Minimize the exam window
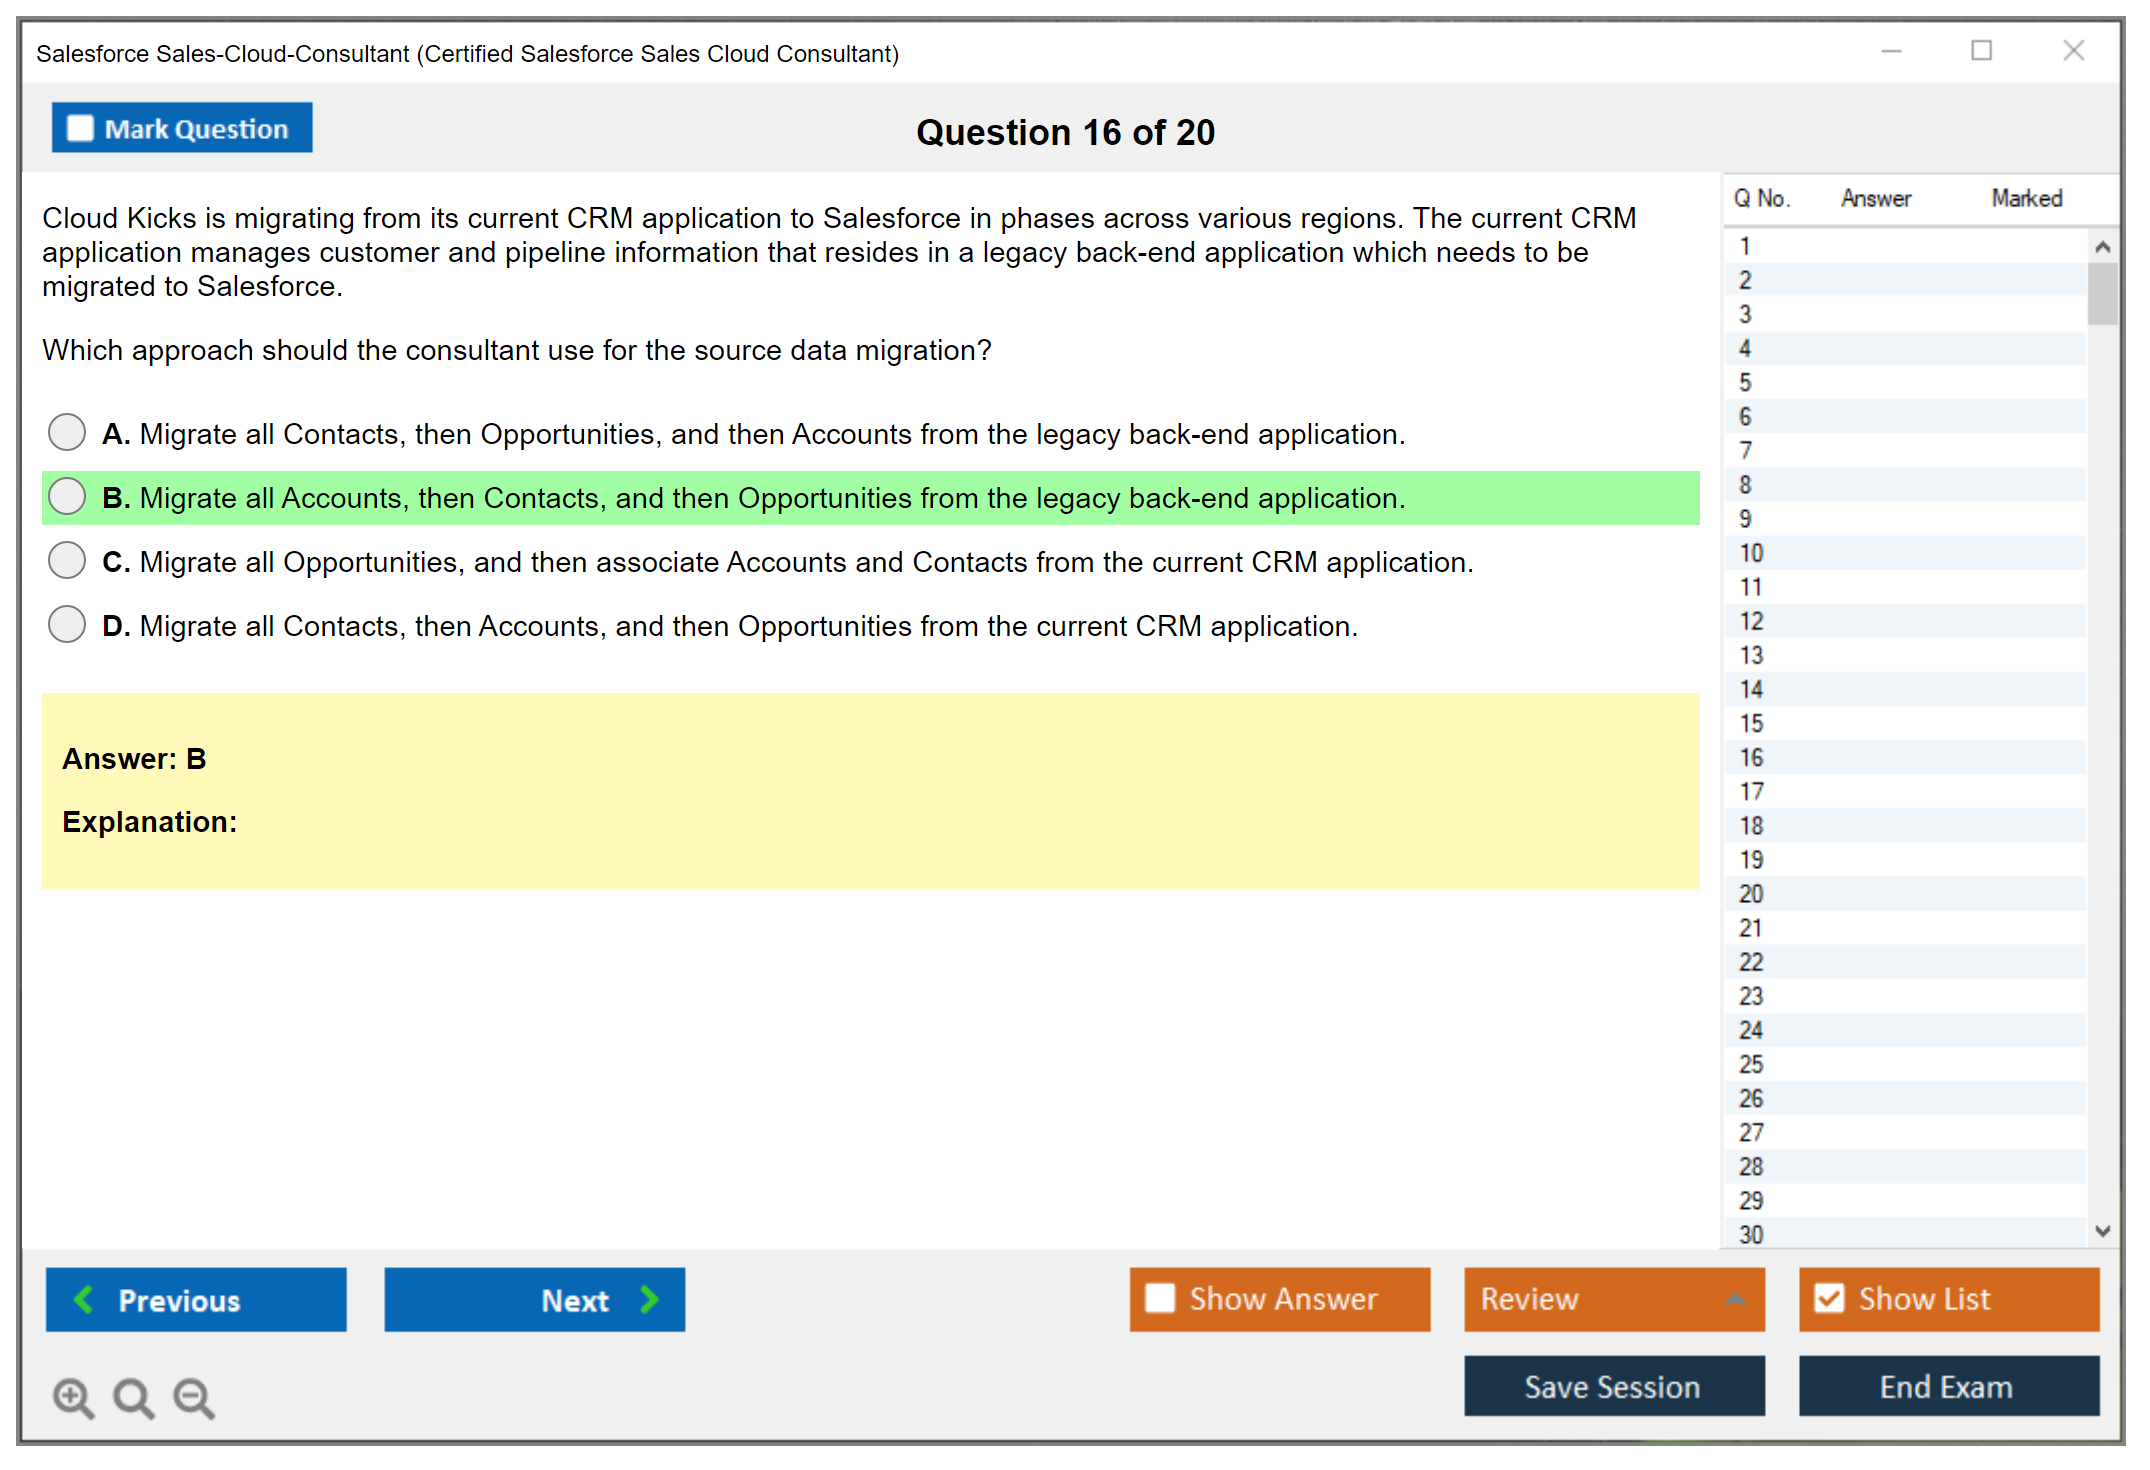This screenshot has width=2150, height=1470. [1891, 51]
